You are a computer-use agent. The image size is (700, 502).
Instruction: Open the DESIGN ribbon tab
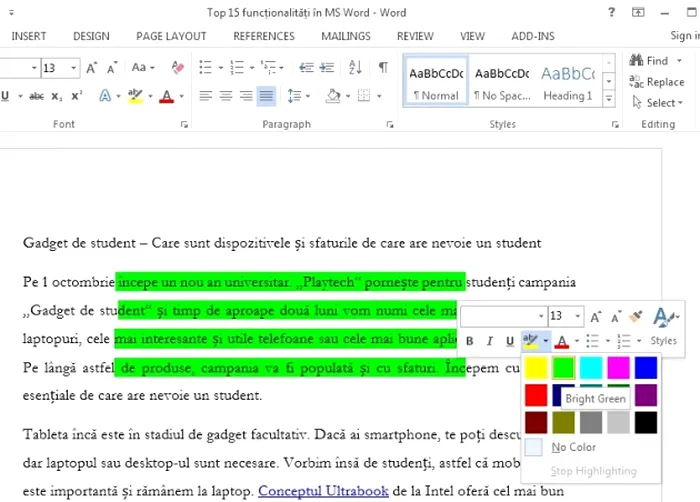[x=92, y=36]
